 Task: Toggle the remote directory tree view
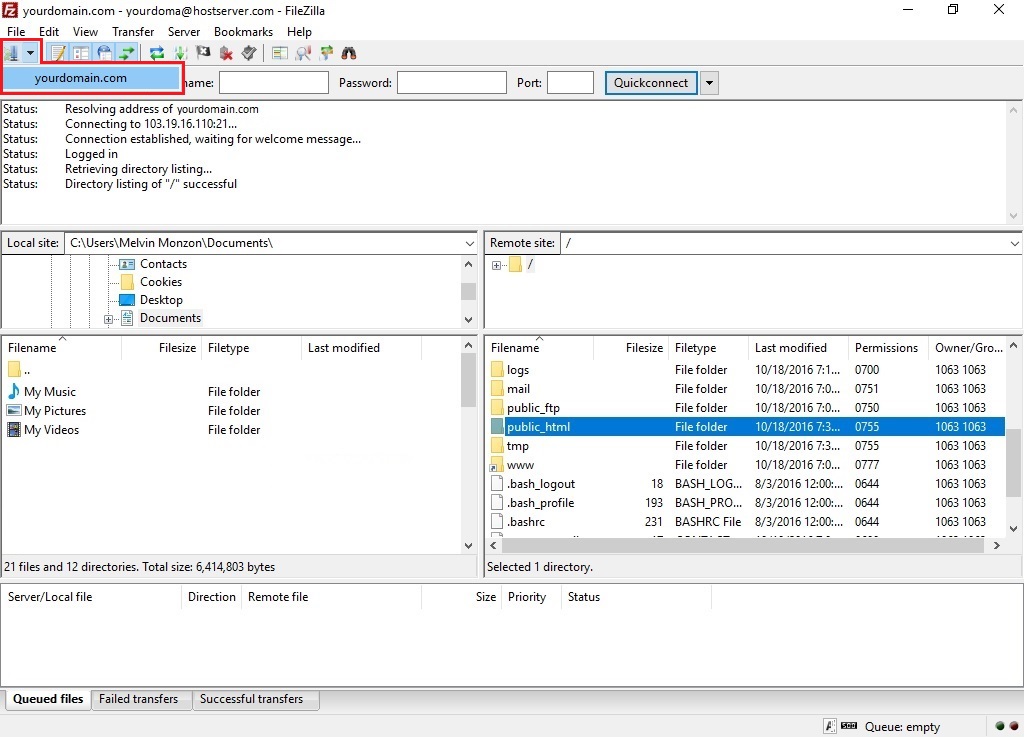click(104, 53)
